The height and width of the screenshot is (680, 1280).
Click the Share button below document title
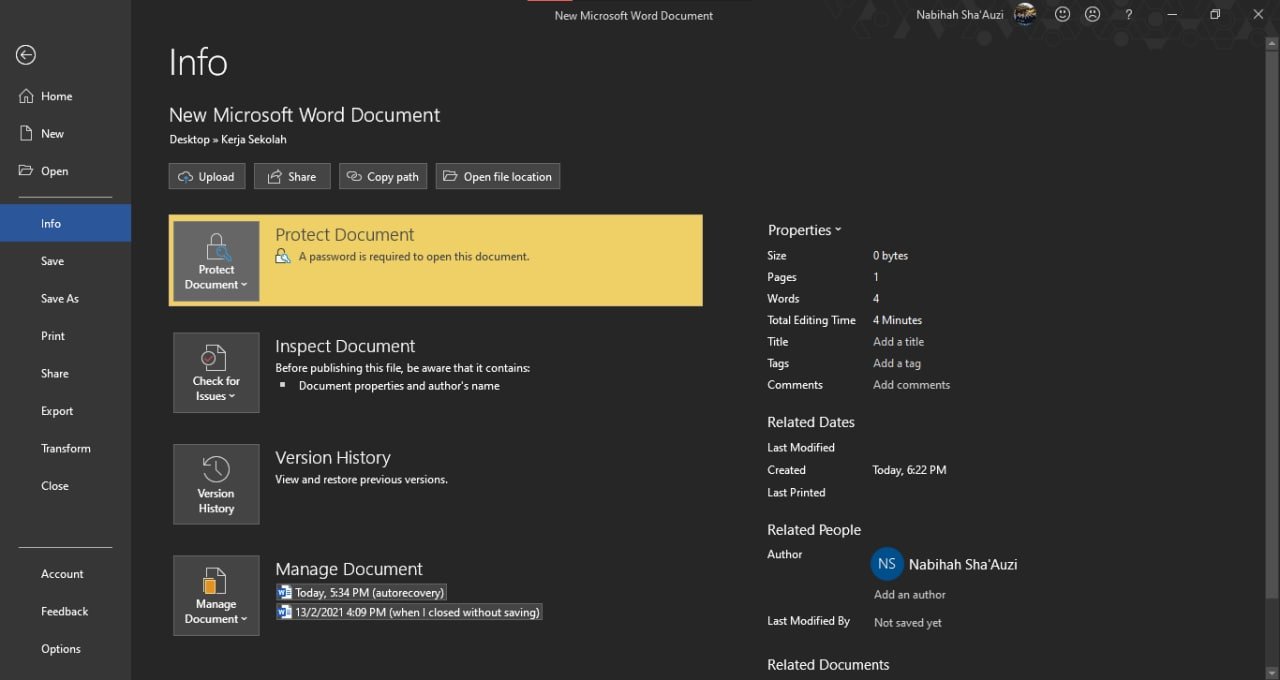292,176
